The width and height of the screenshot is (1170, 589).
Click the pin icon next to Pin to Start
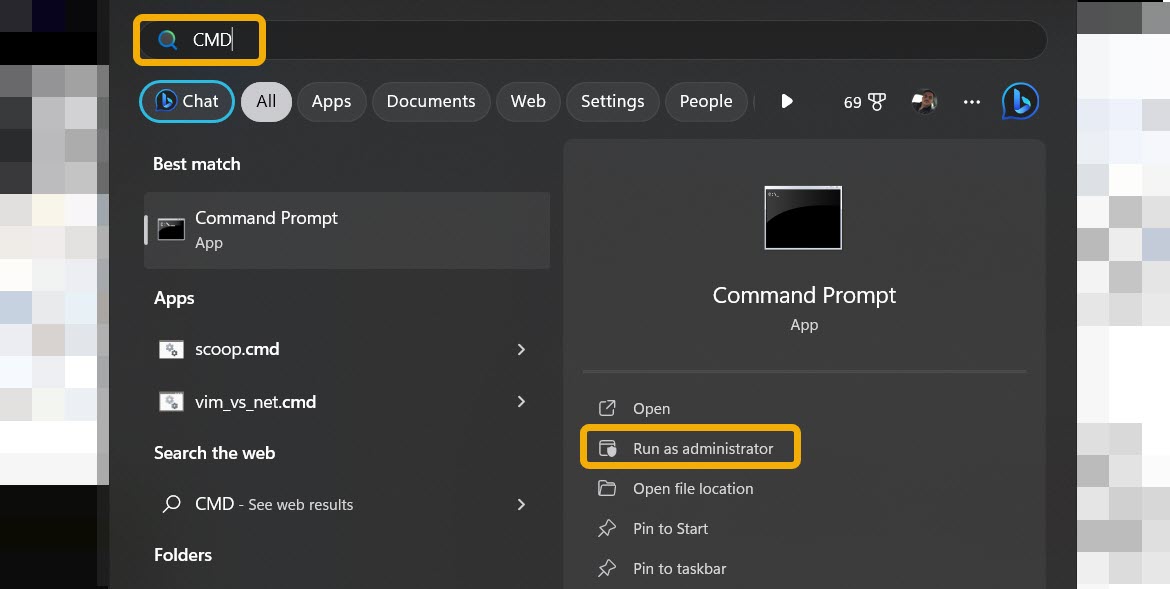[x=607, y=528]
